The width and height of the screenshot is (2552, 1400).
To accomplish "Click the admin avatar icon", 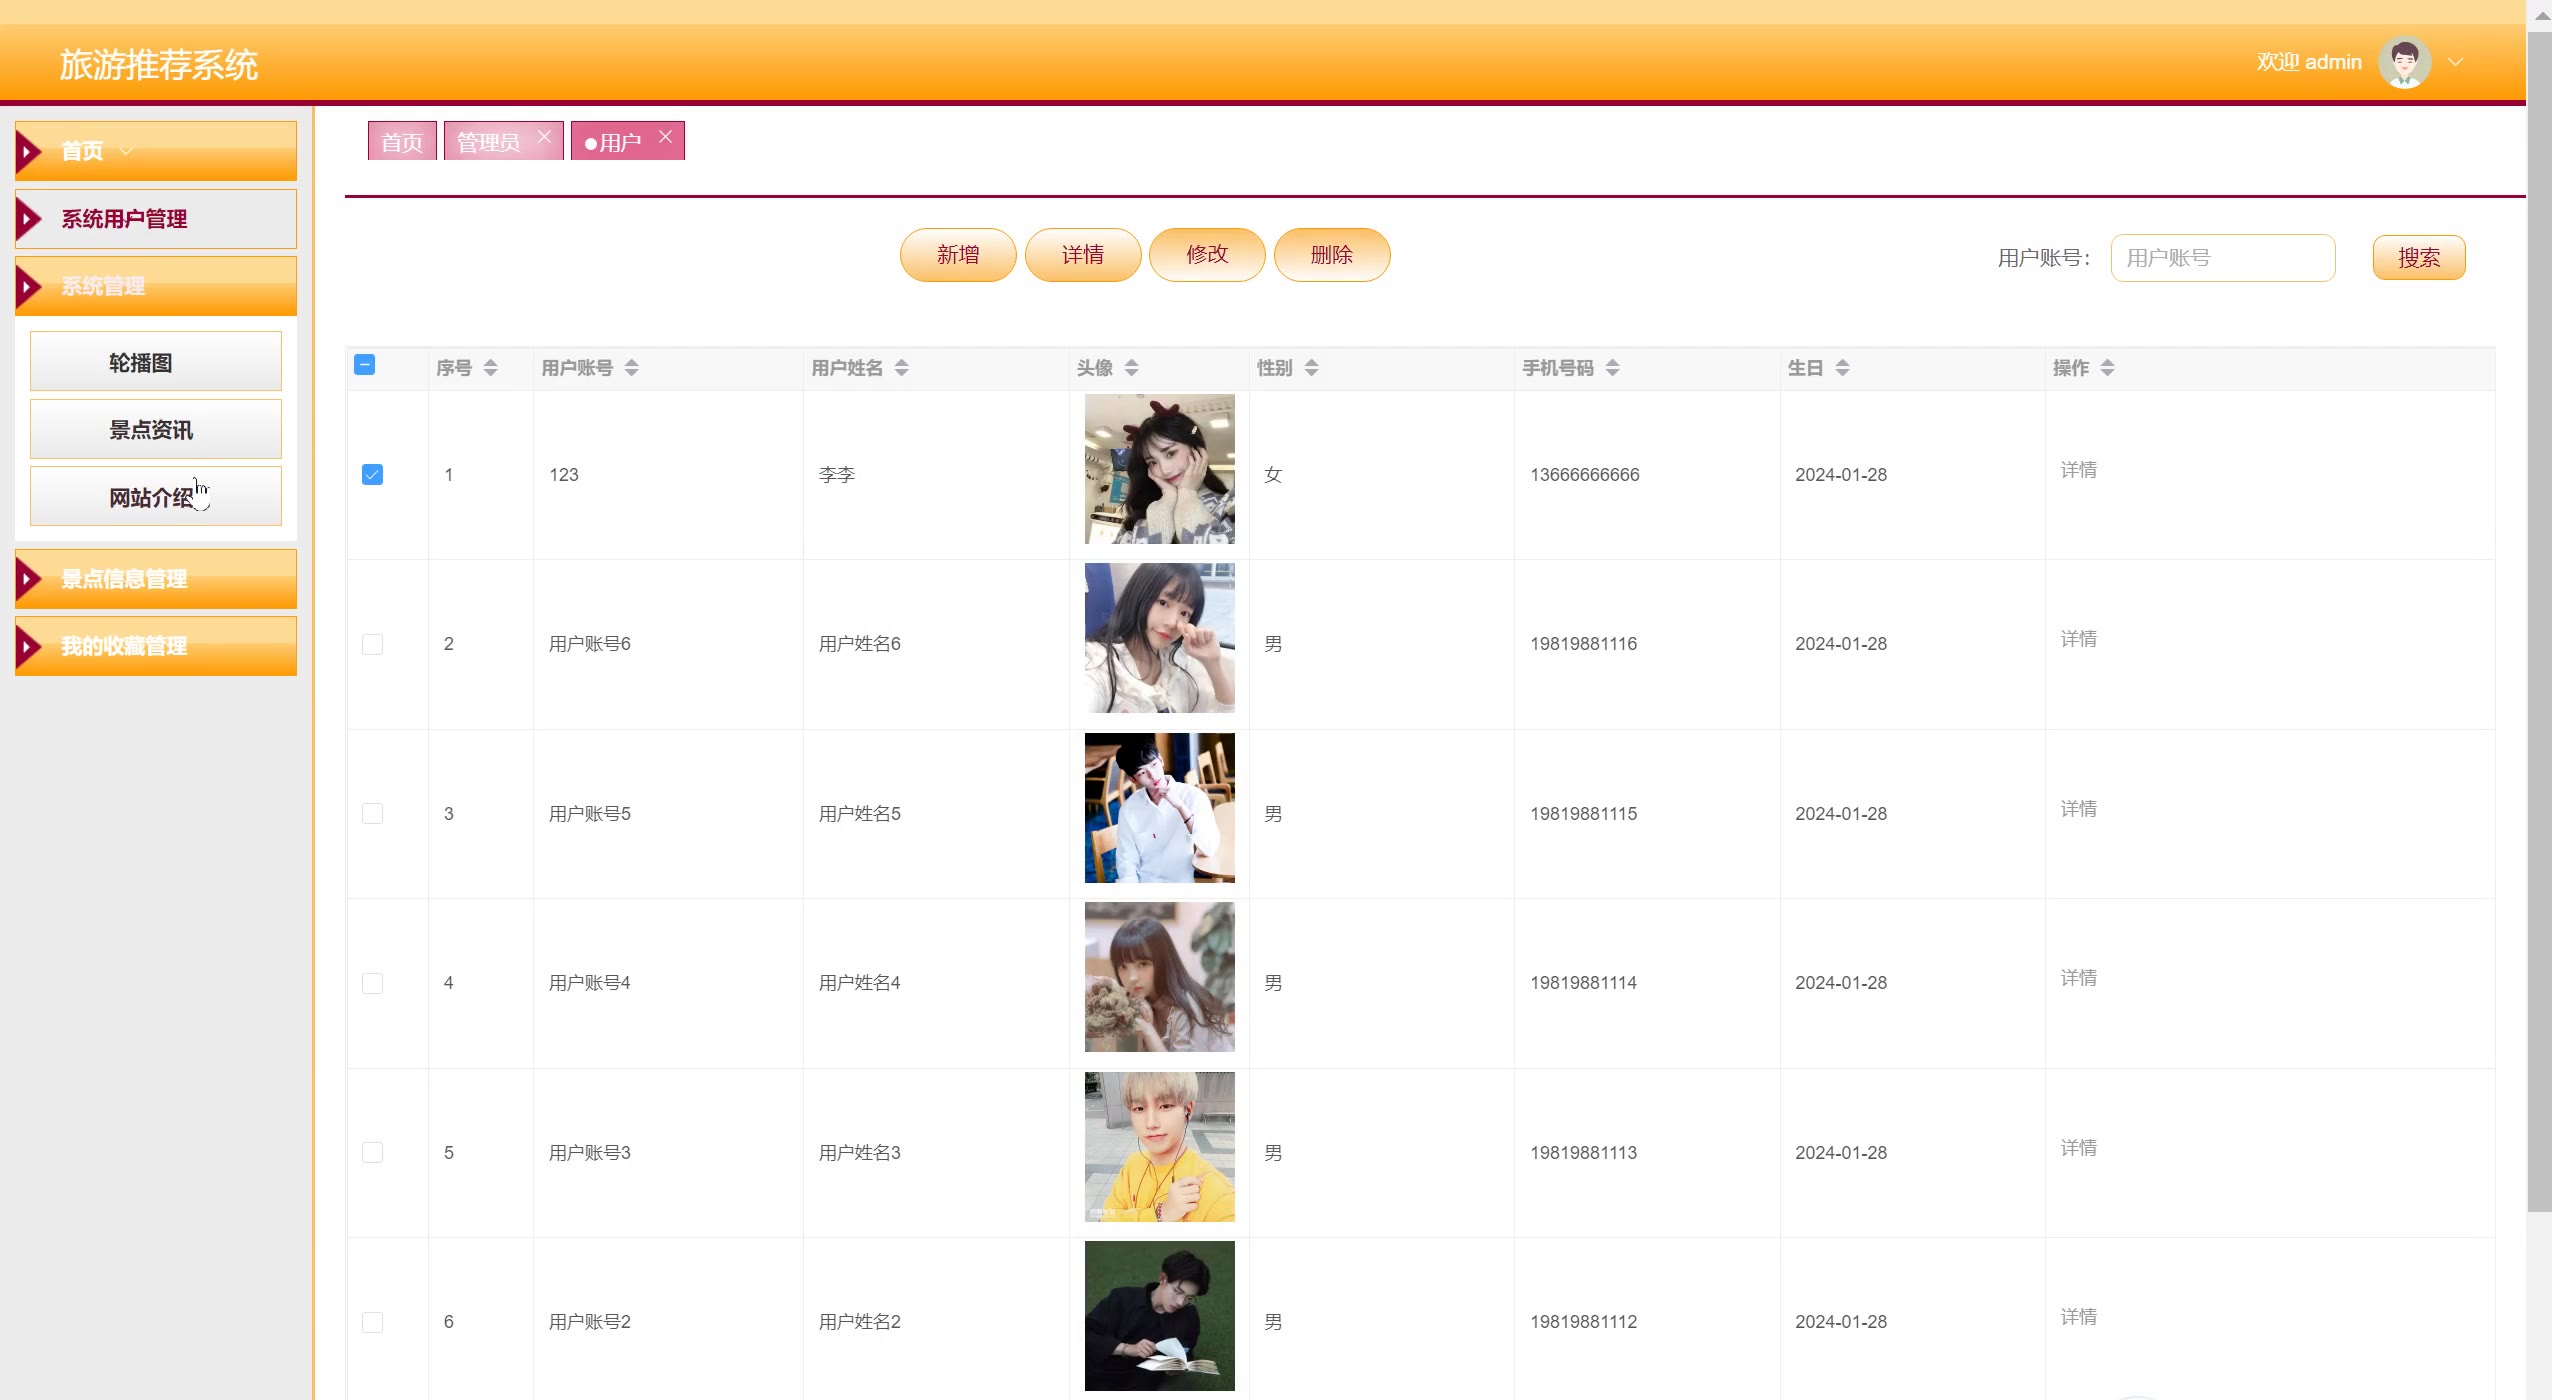I will click(2404, 62).
